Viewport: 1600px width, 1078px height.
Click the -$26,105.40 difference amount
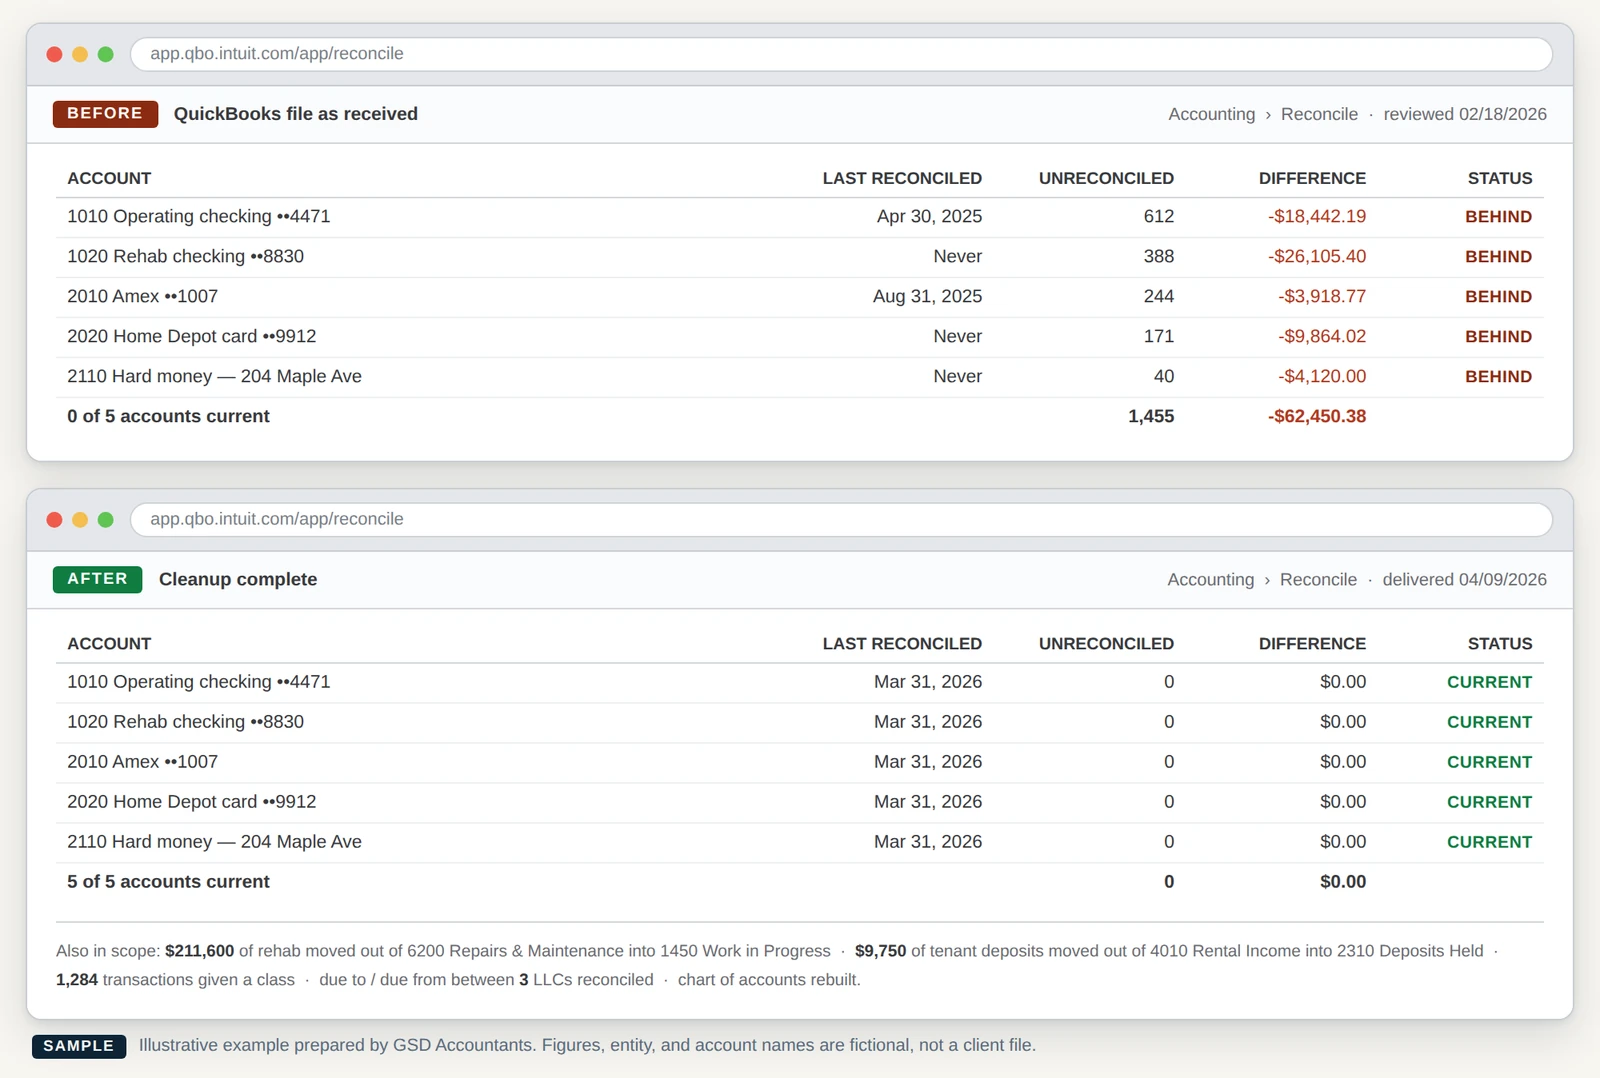pyautogui.click(x=1317, y=256)
